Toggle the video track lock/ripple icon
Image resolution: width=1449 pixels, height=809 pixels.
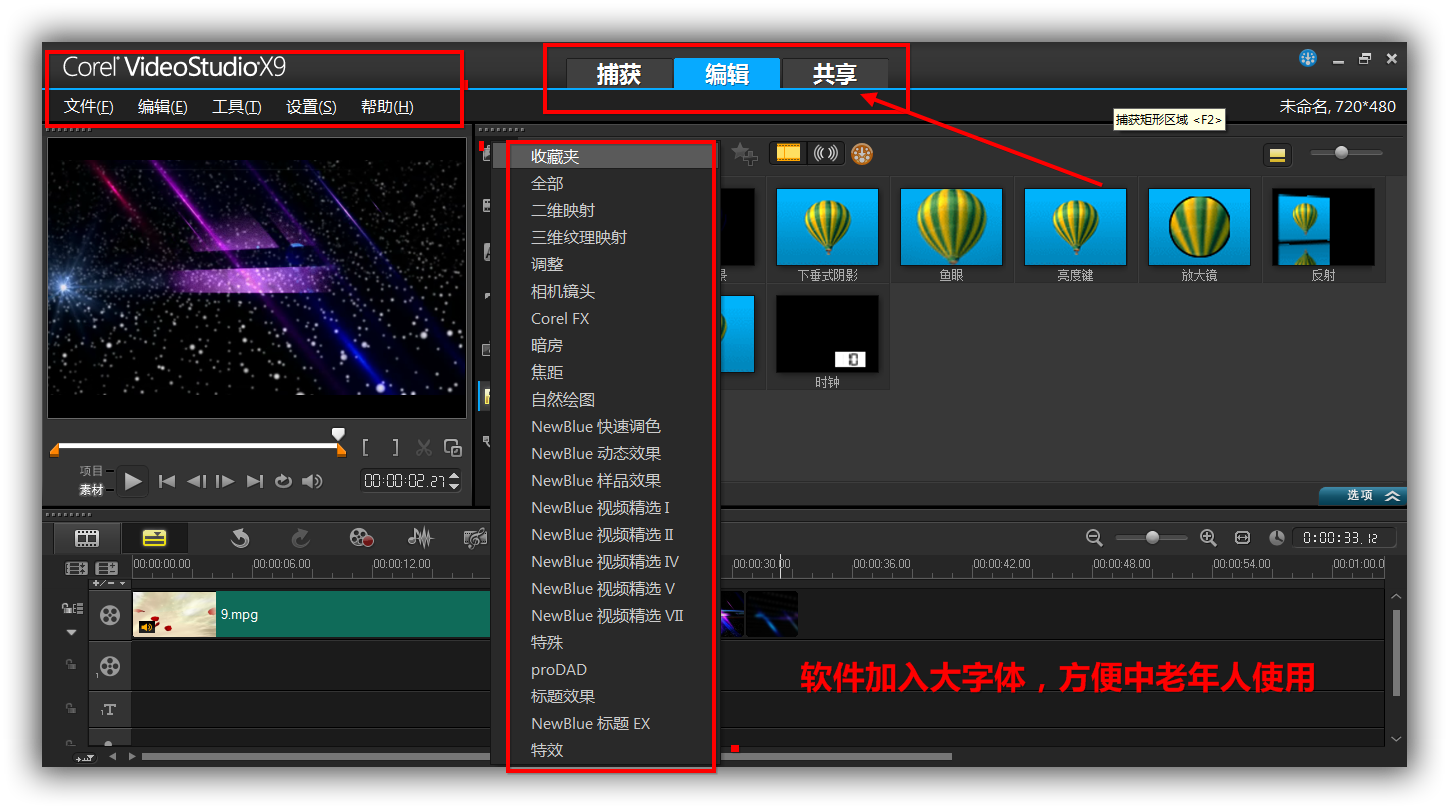point(72,608)
